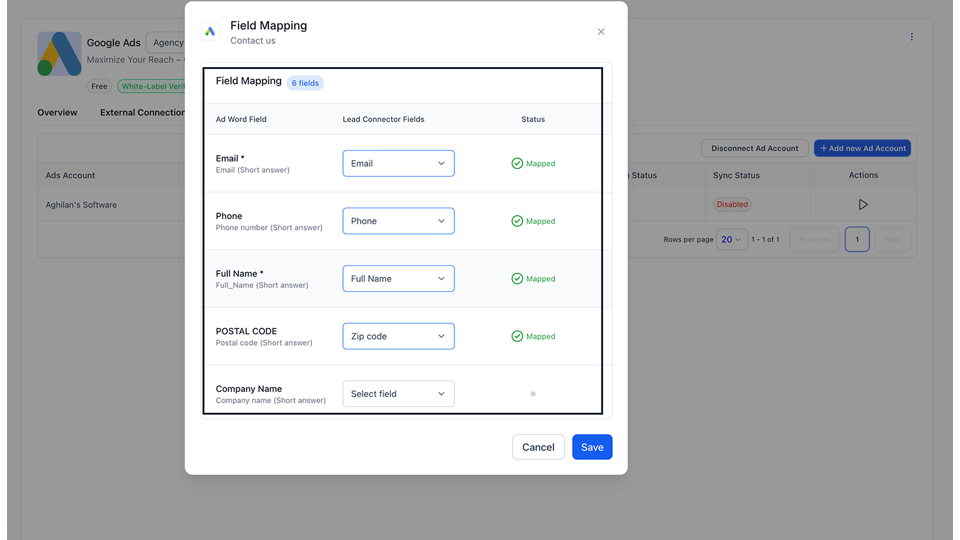Open the Phone field mapping dropdown
This screenshot has width=960, height=540.
[398, 221]
